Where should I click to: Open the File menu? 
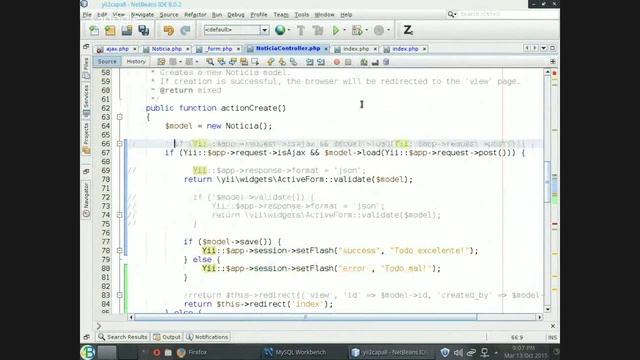87,15
